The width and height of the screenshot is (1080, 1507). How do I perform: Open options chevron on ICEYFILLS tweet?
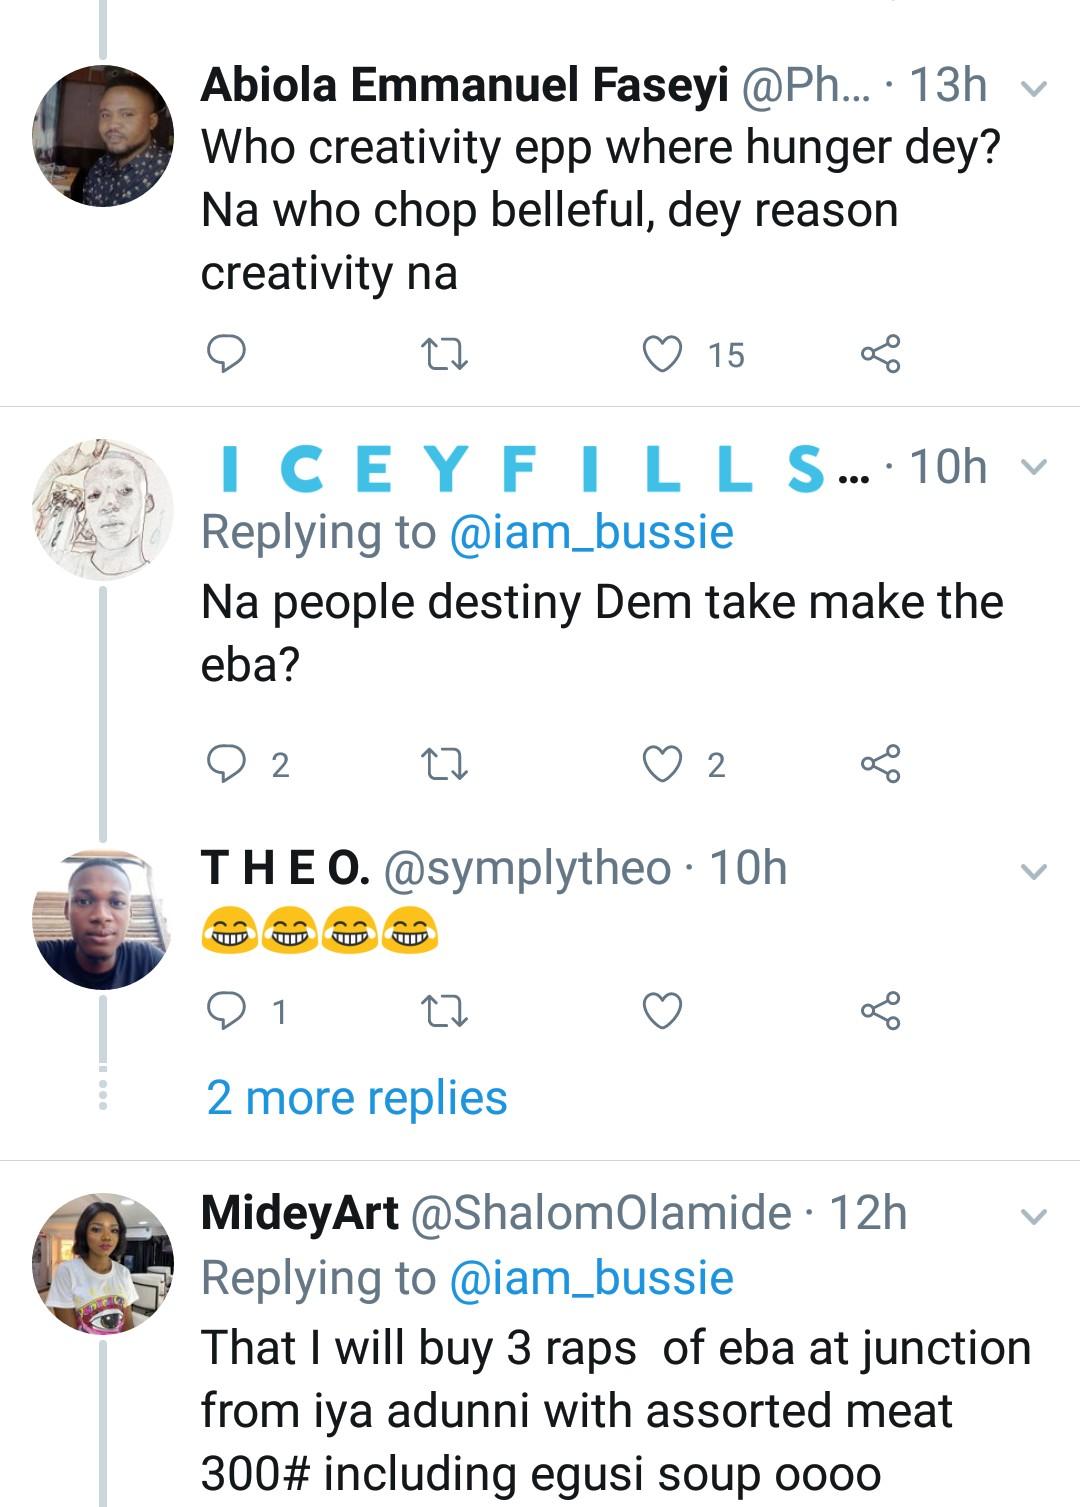coord(1033,467)
